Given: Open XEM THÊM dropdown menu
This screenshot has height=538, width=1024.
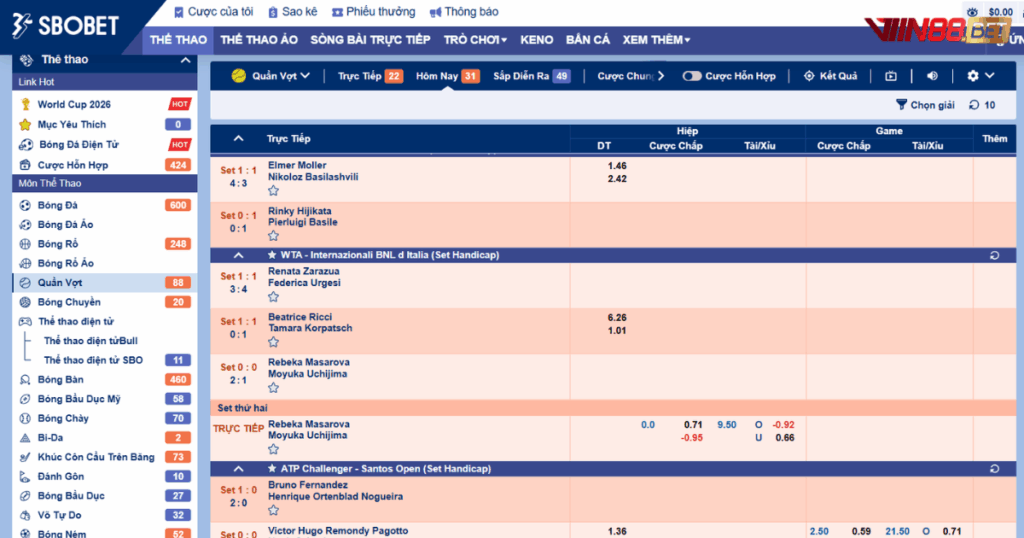Looking at the screenshot, I should coord(656,40).
